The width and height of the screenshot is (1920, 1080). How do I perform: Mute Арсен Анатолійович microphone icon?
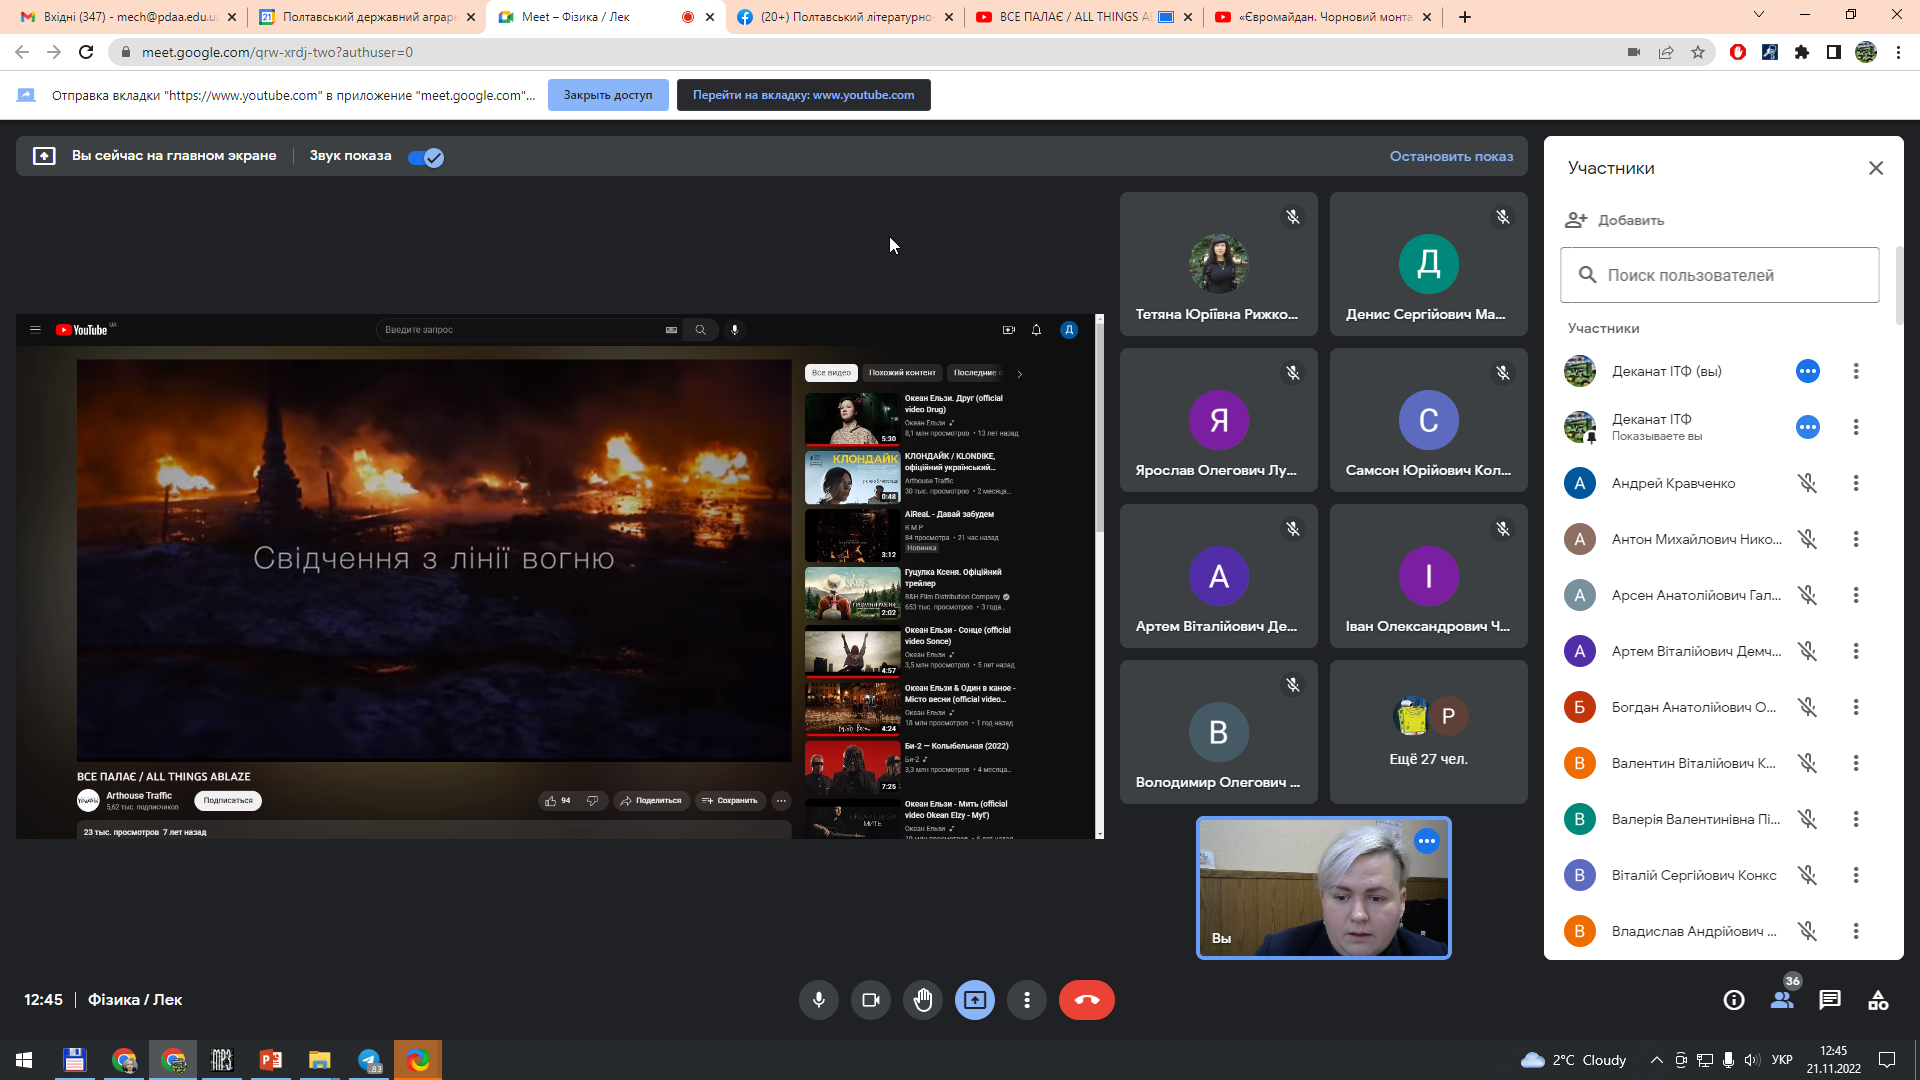pos(1808,595)
